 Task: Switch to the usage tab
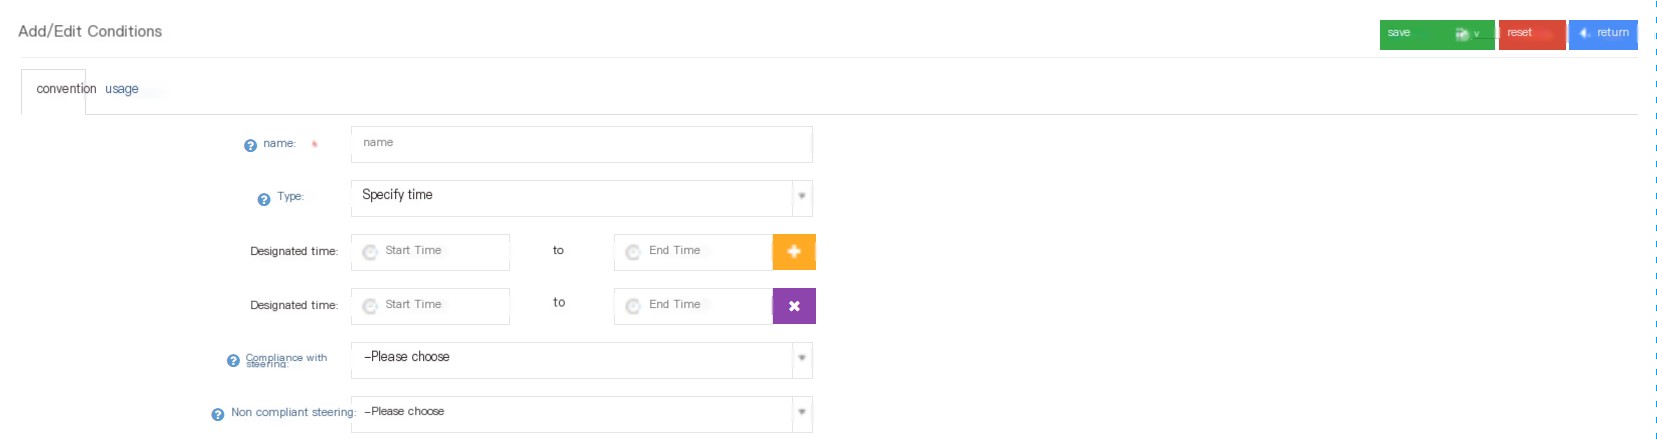(122, 89)
